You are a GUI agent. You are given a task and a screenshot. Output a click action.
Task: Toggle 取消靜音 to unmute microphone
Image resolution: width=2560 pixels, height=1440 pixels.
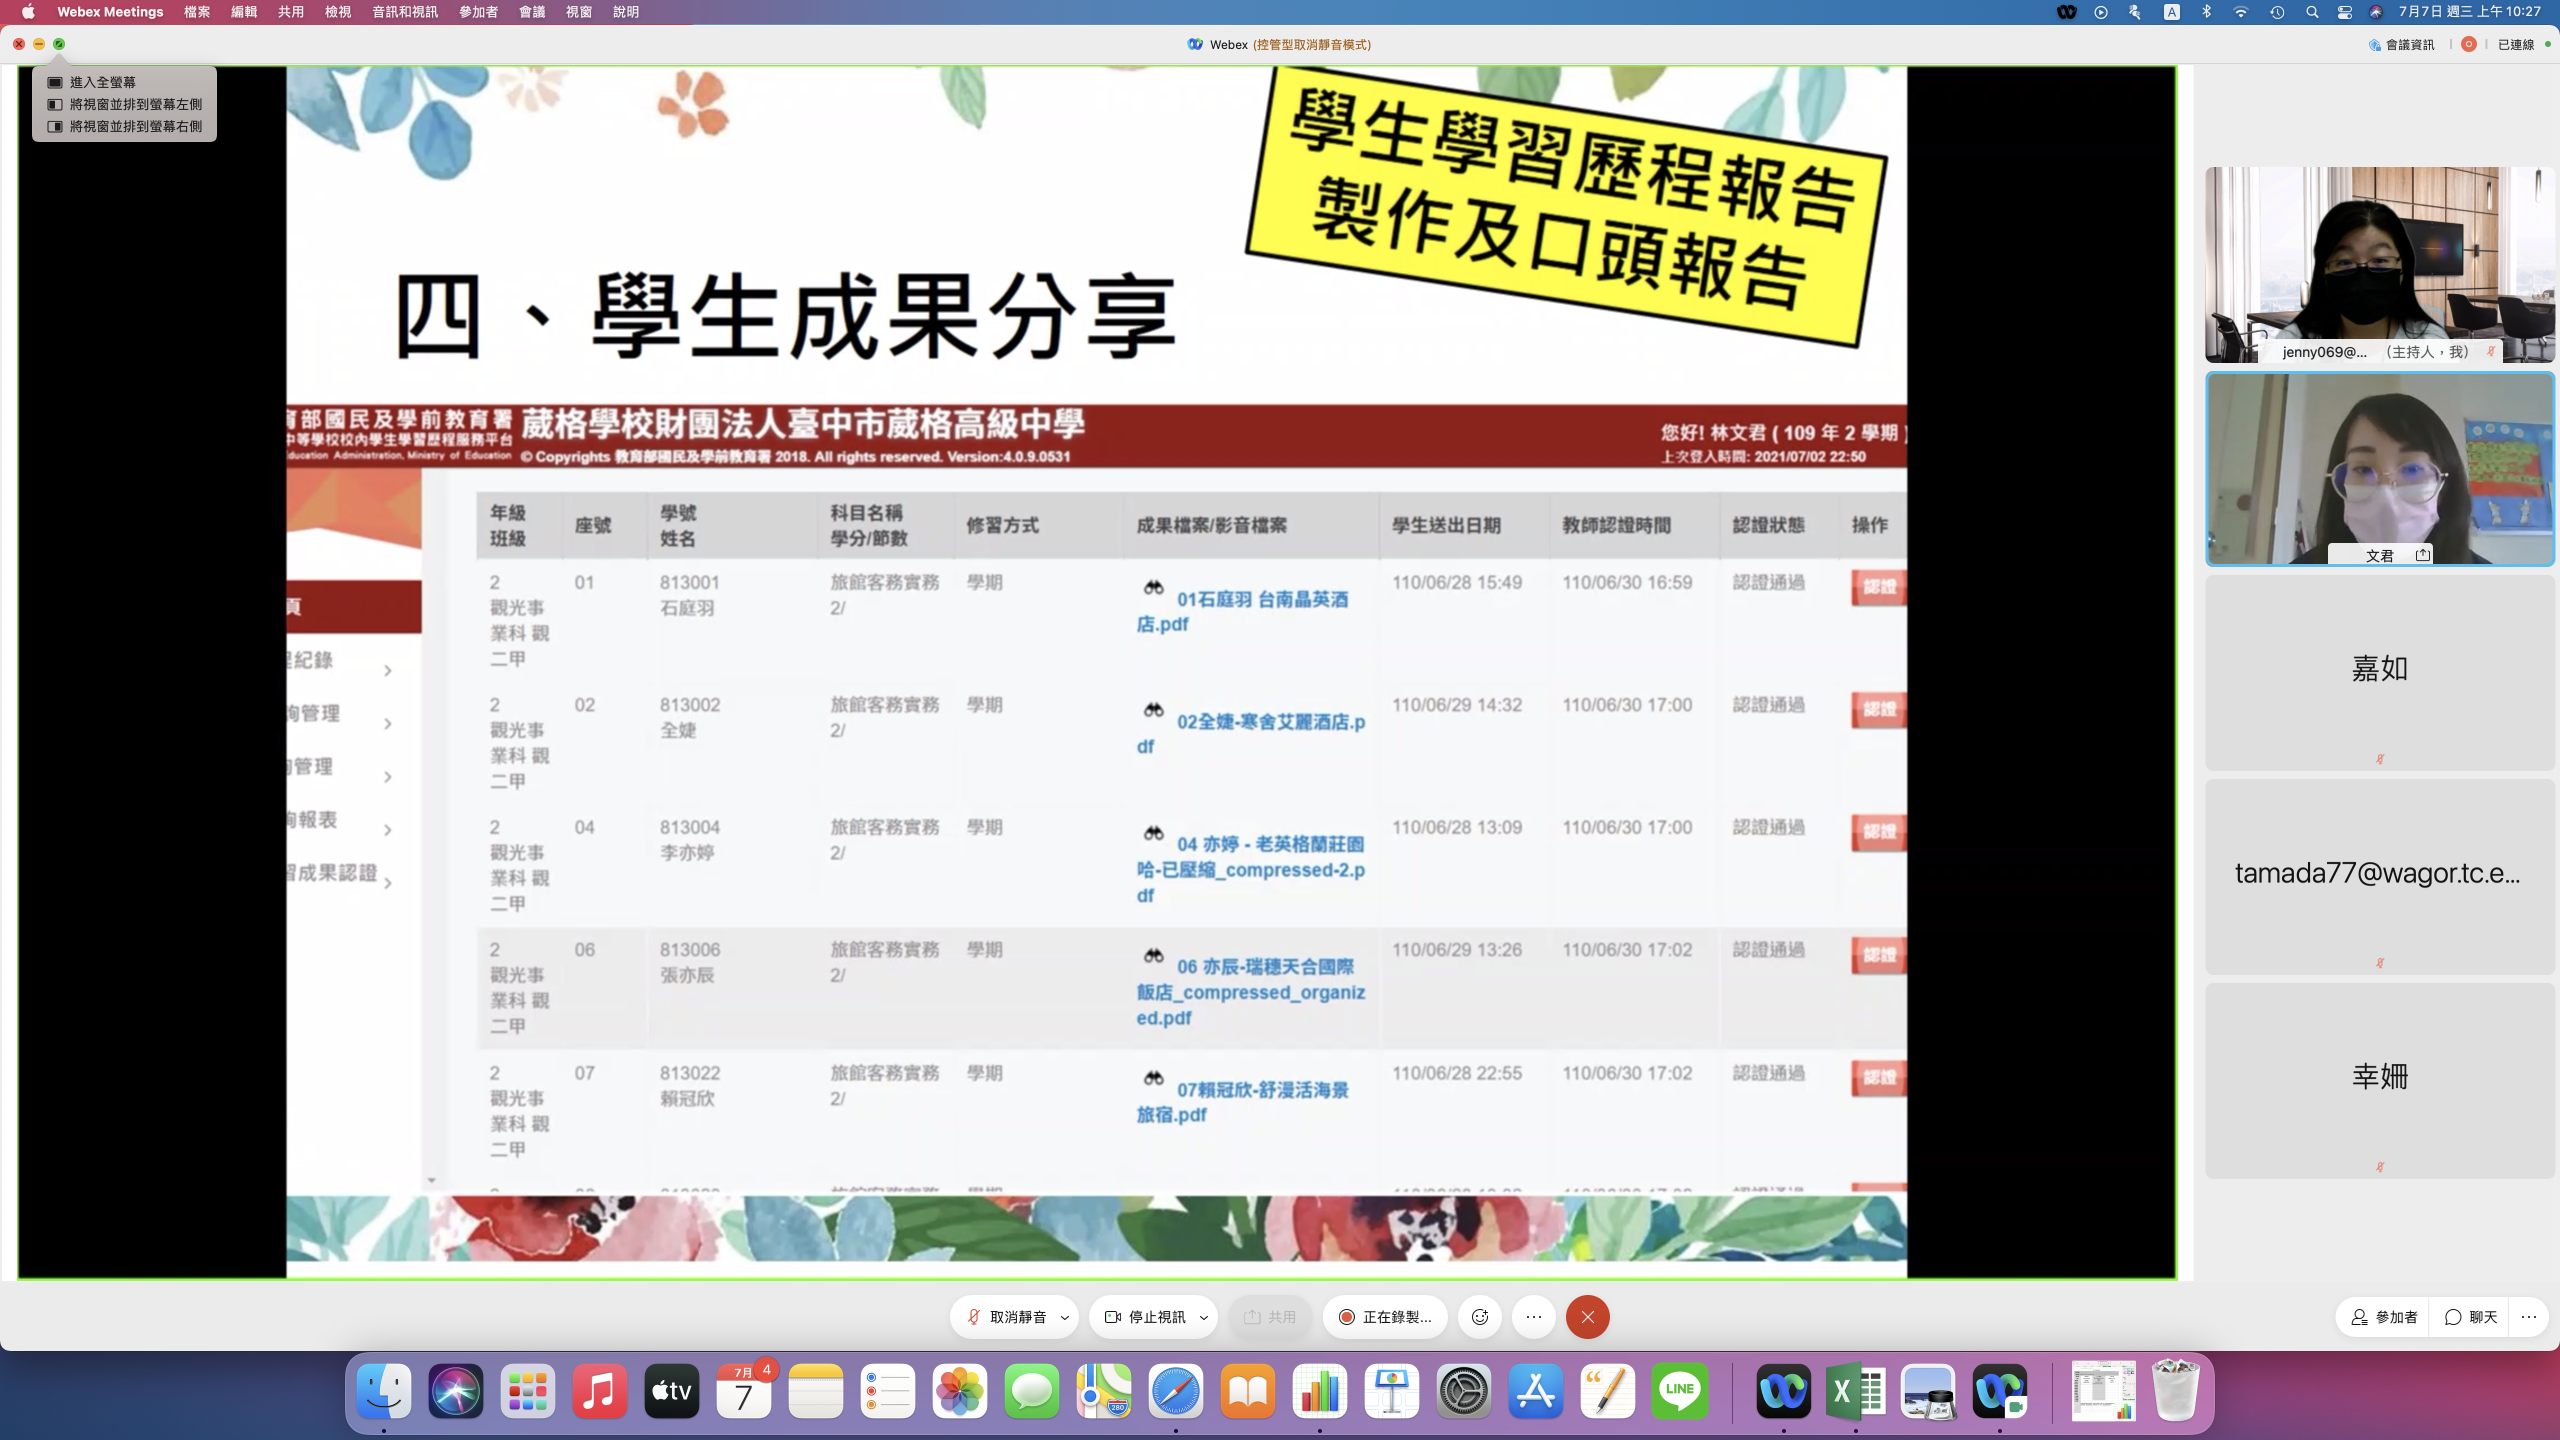coord(1006,1317)
